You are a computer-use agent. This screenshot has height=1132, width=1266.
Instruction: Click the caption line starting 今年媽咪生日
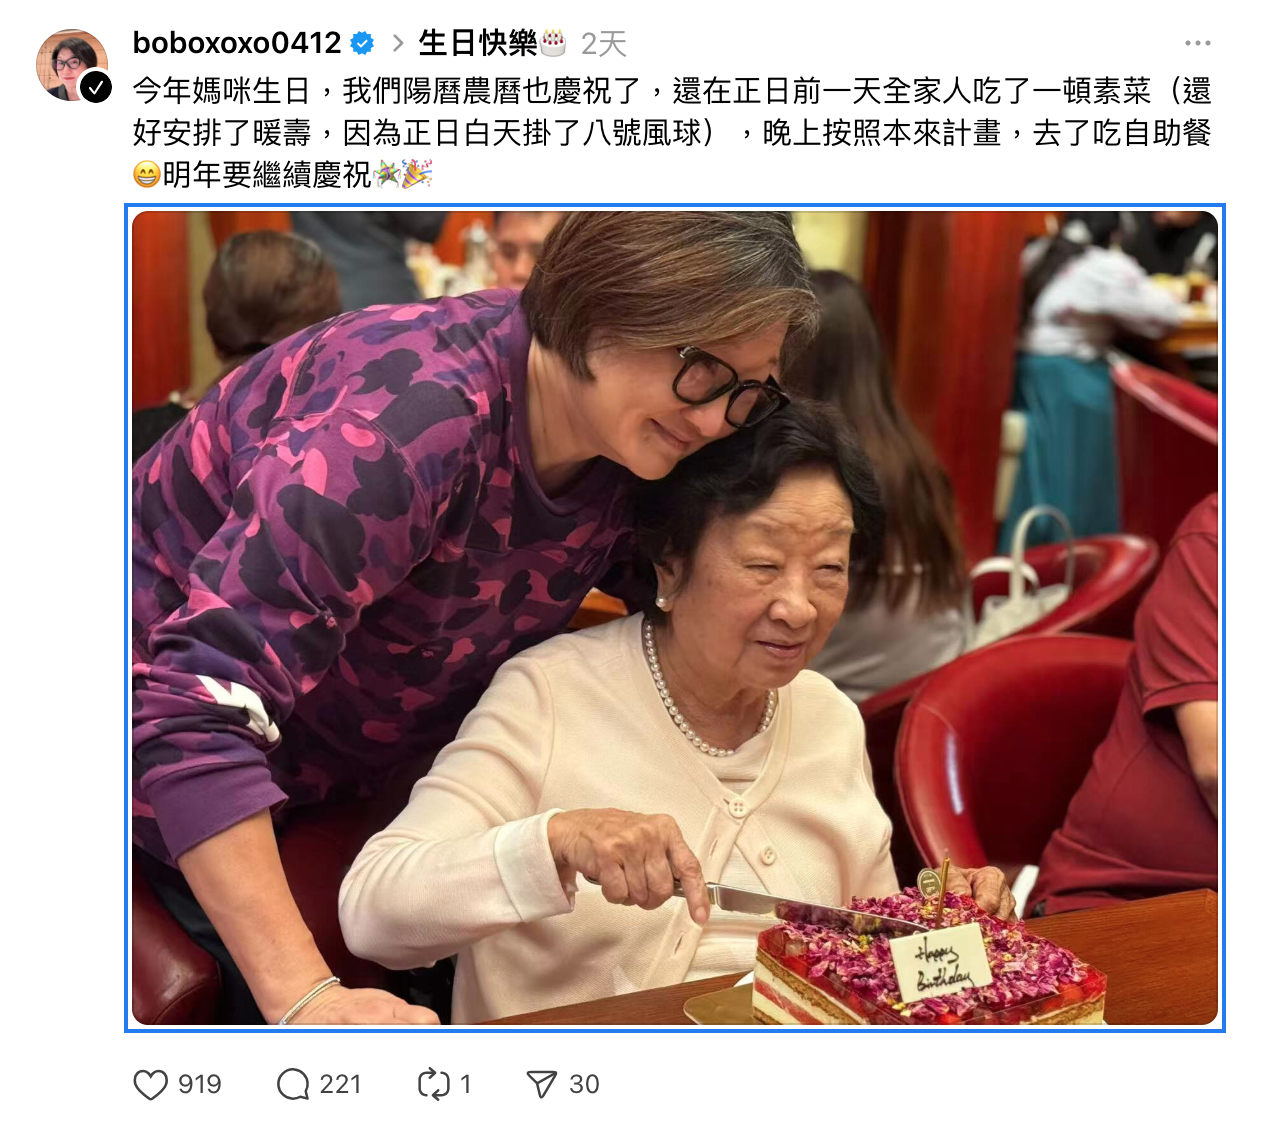pos(672,91)
